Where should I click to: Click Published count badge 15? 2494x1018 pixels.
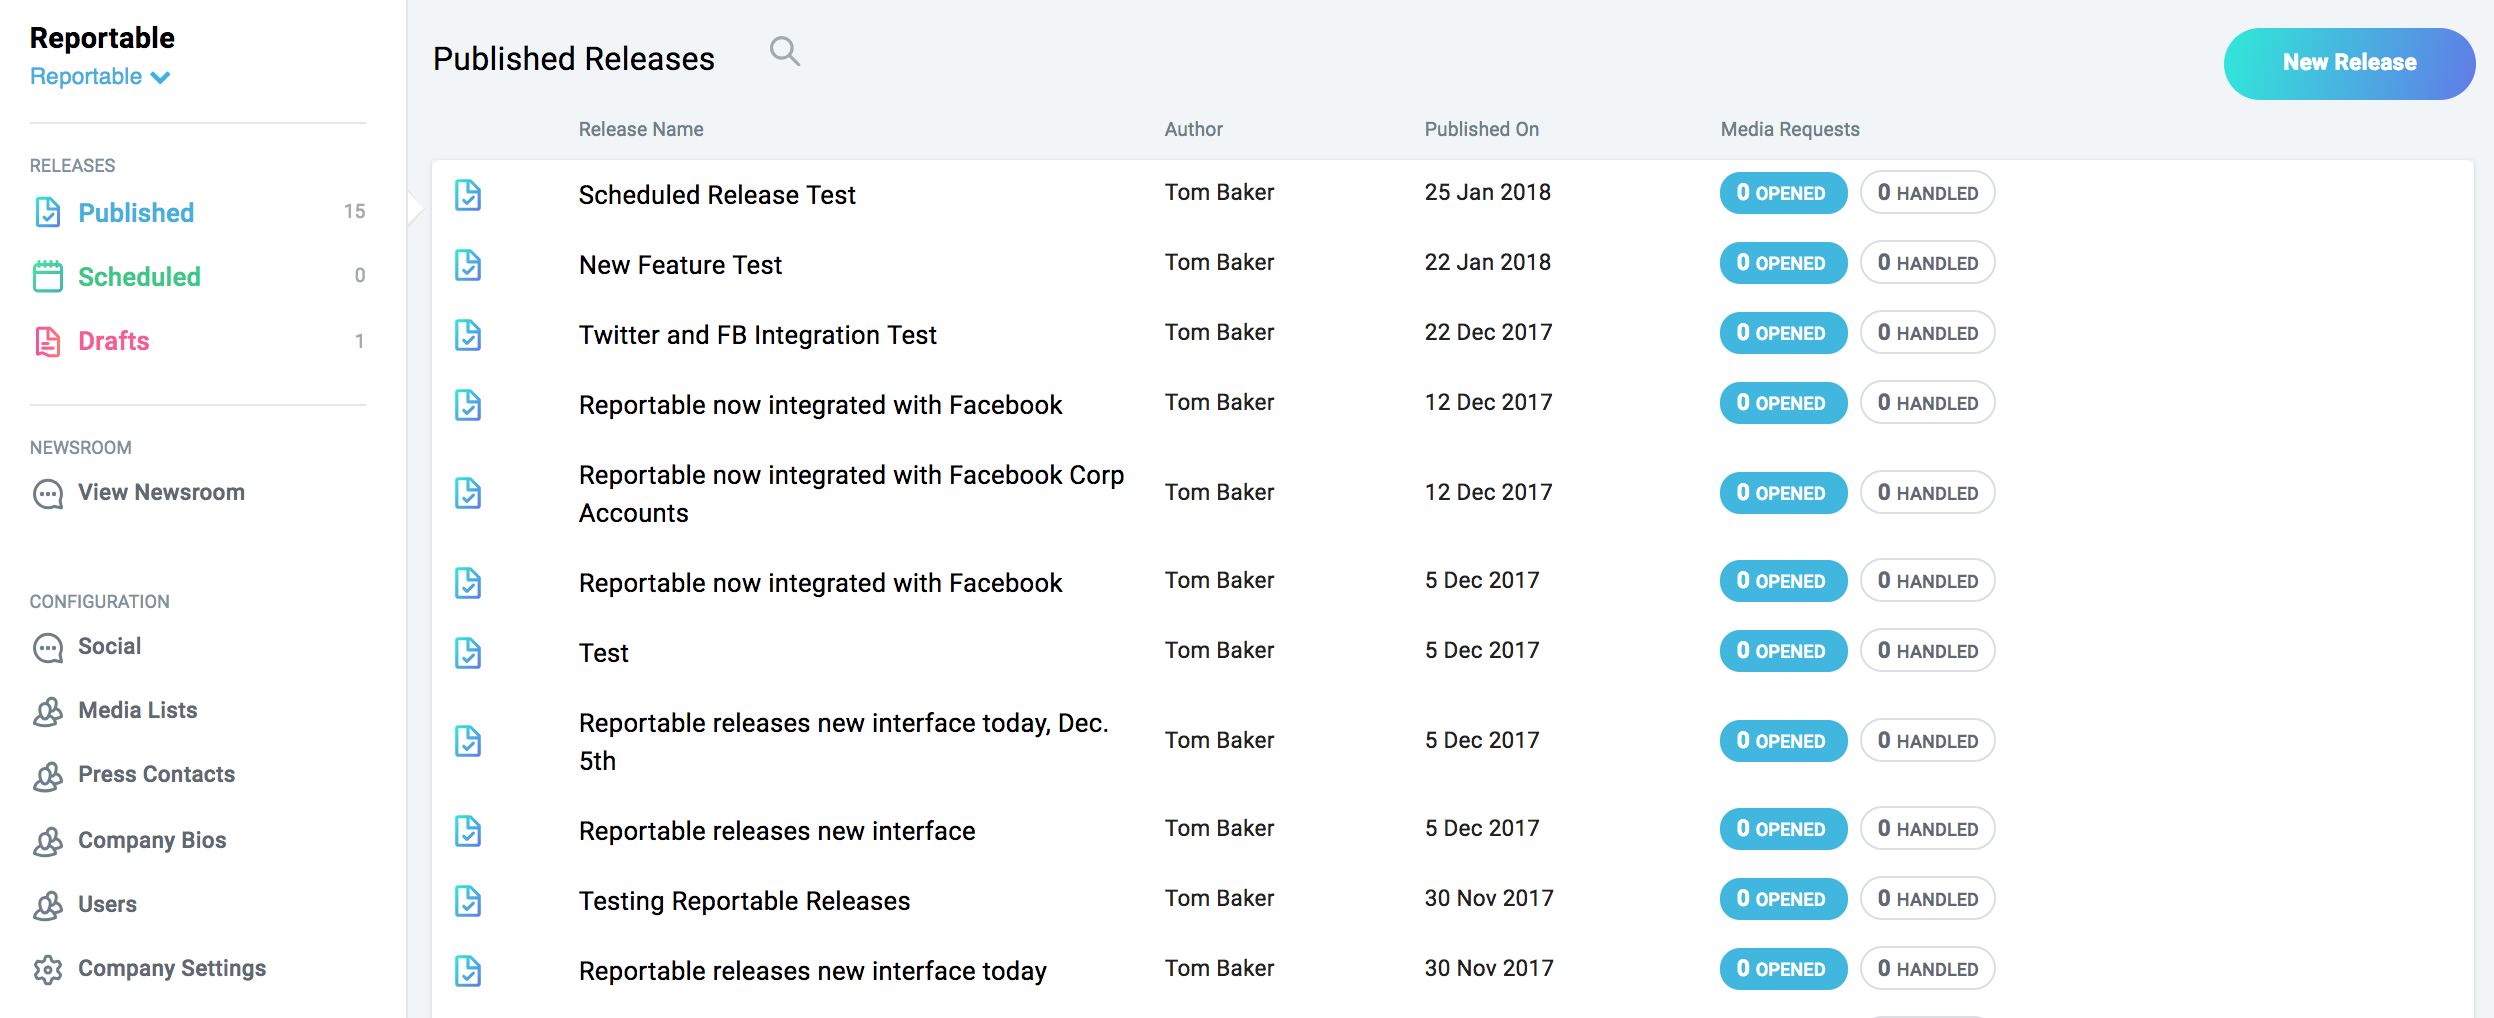click(x=354, y=211)
